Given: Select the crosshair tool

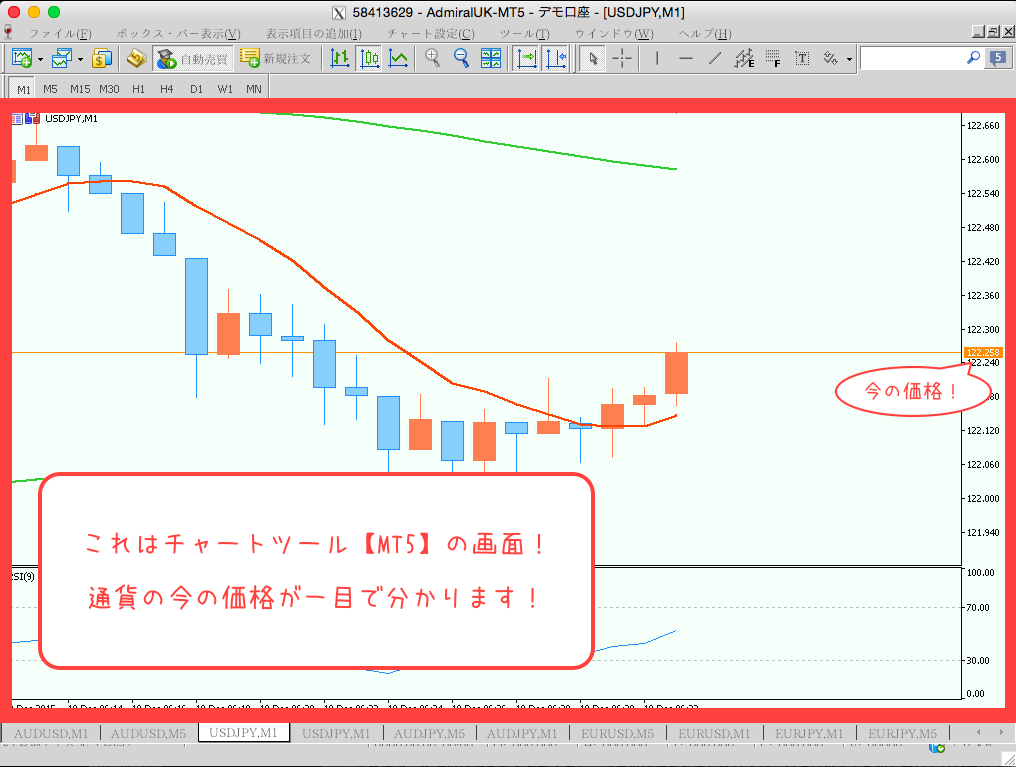Looking at the screenshot, I should click(623, 58).
